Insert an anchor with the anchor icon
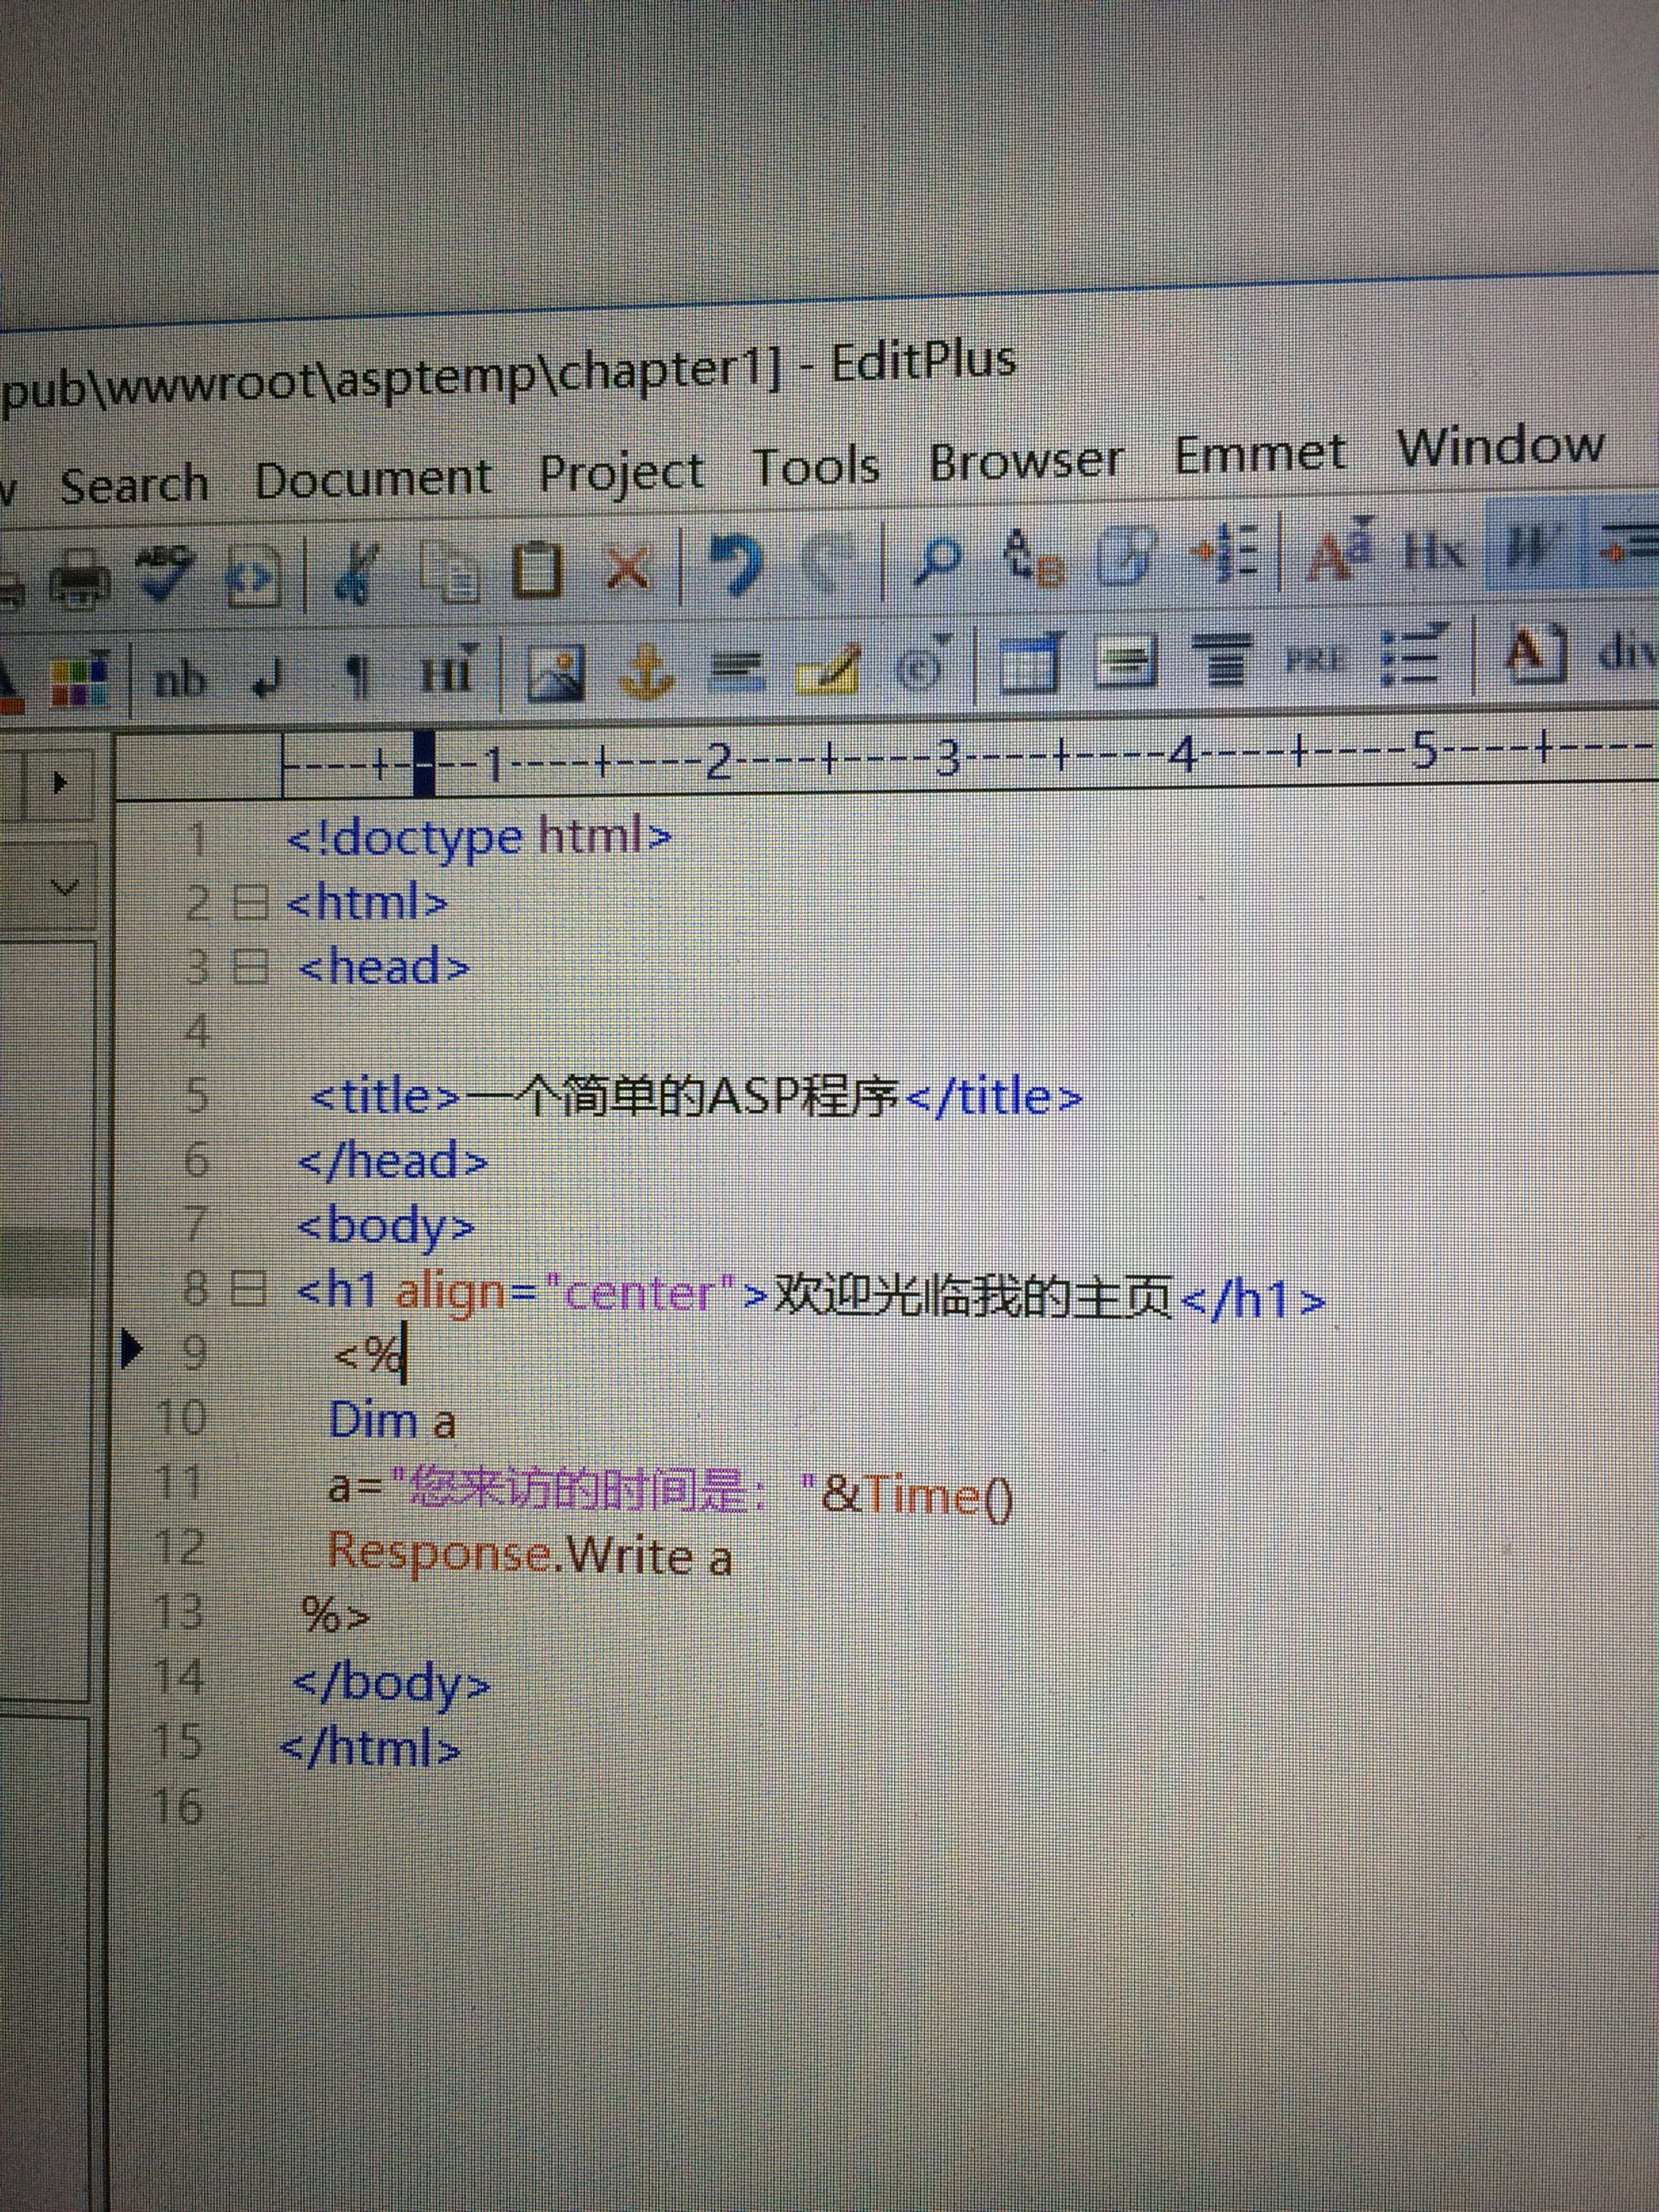The height and width of the screenshot is (2212, 1659). (x=649, y=672)
